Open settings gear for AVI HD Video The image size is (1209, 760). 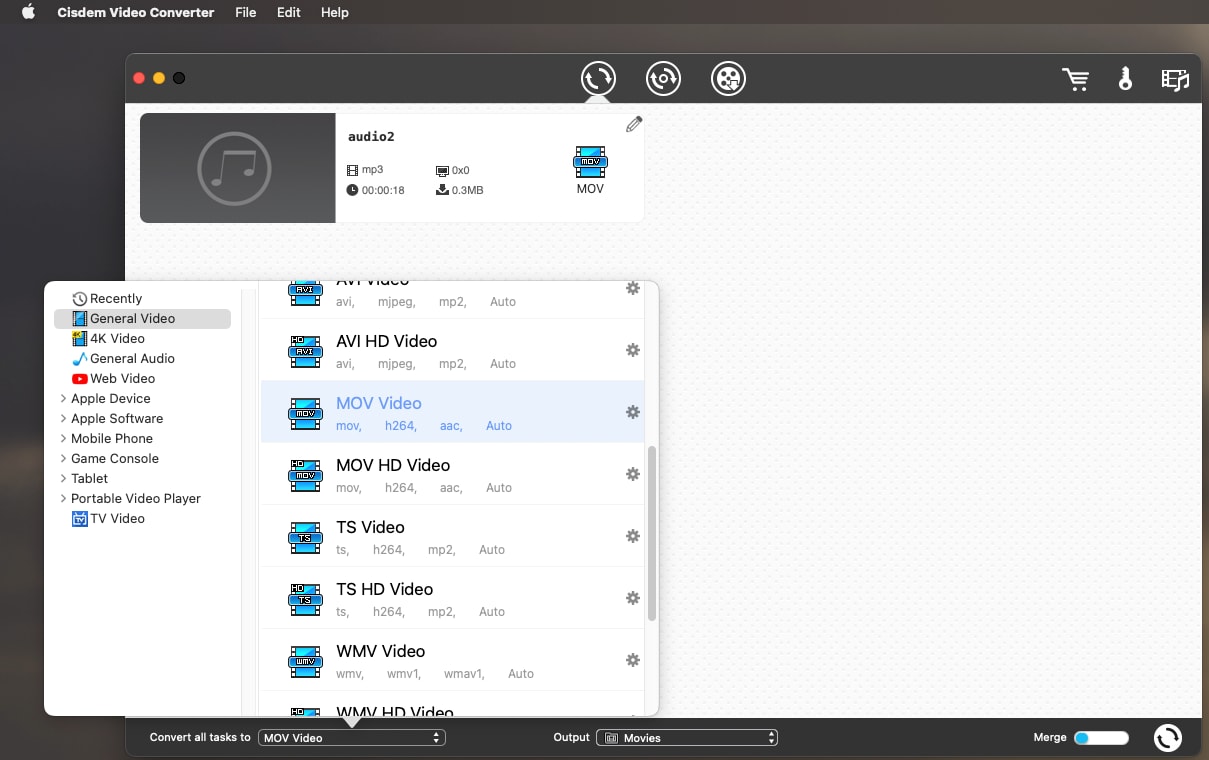click(x=633, y=350)
